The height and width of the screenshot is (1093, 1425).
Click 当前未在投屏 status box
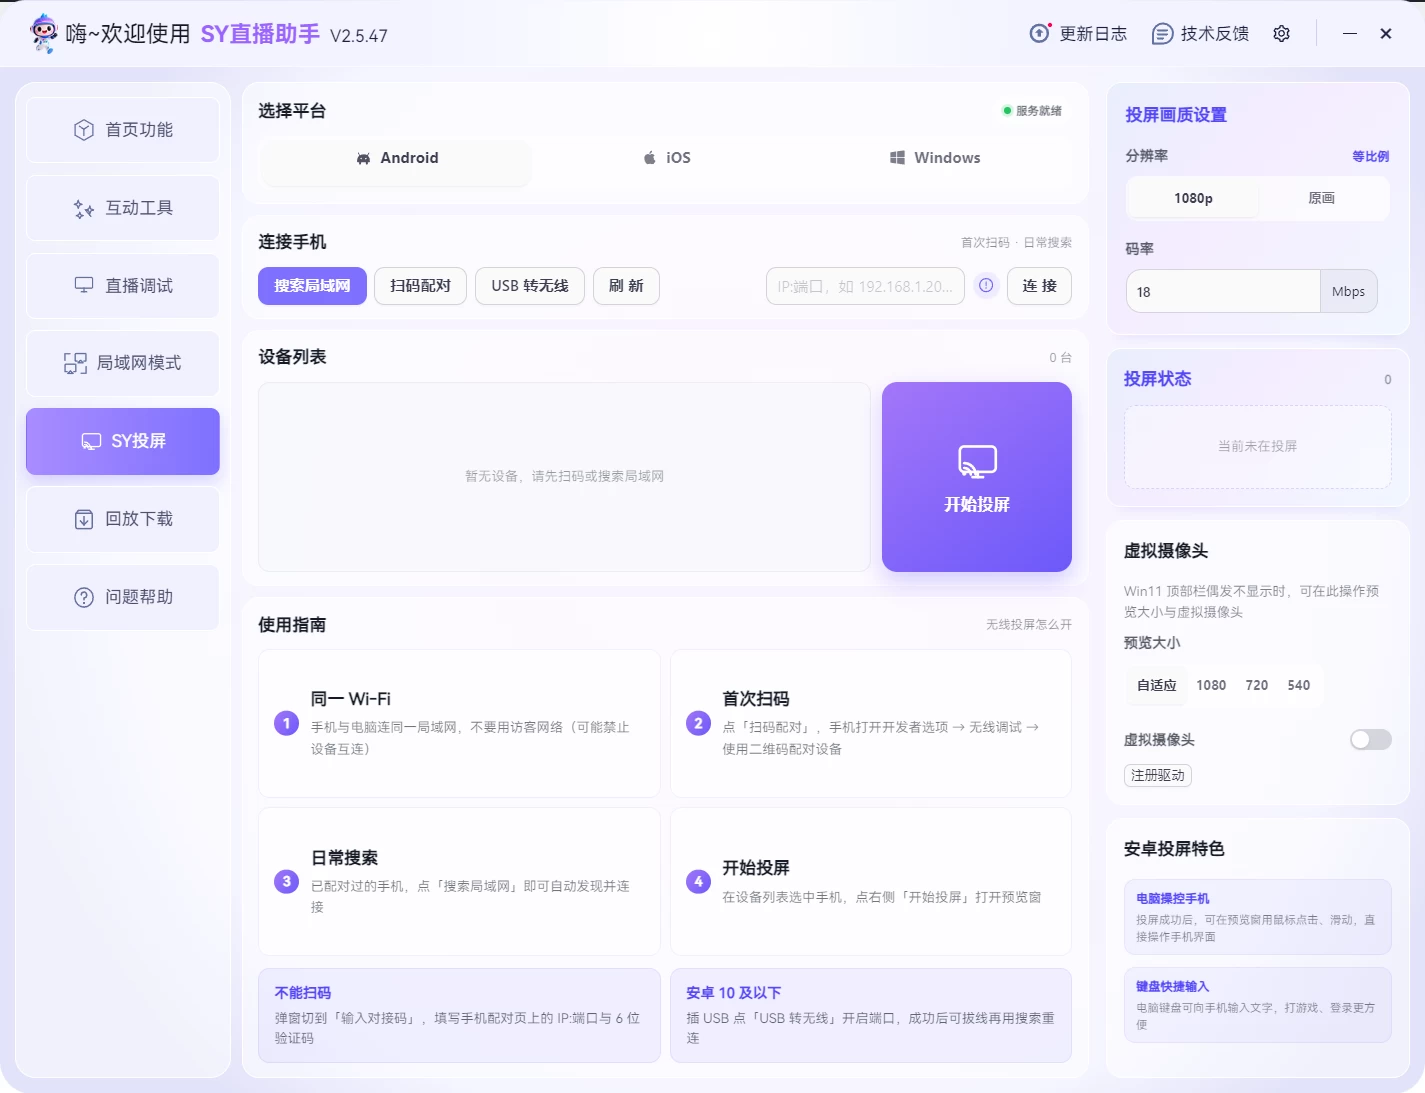[1258, 447]
